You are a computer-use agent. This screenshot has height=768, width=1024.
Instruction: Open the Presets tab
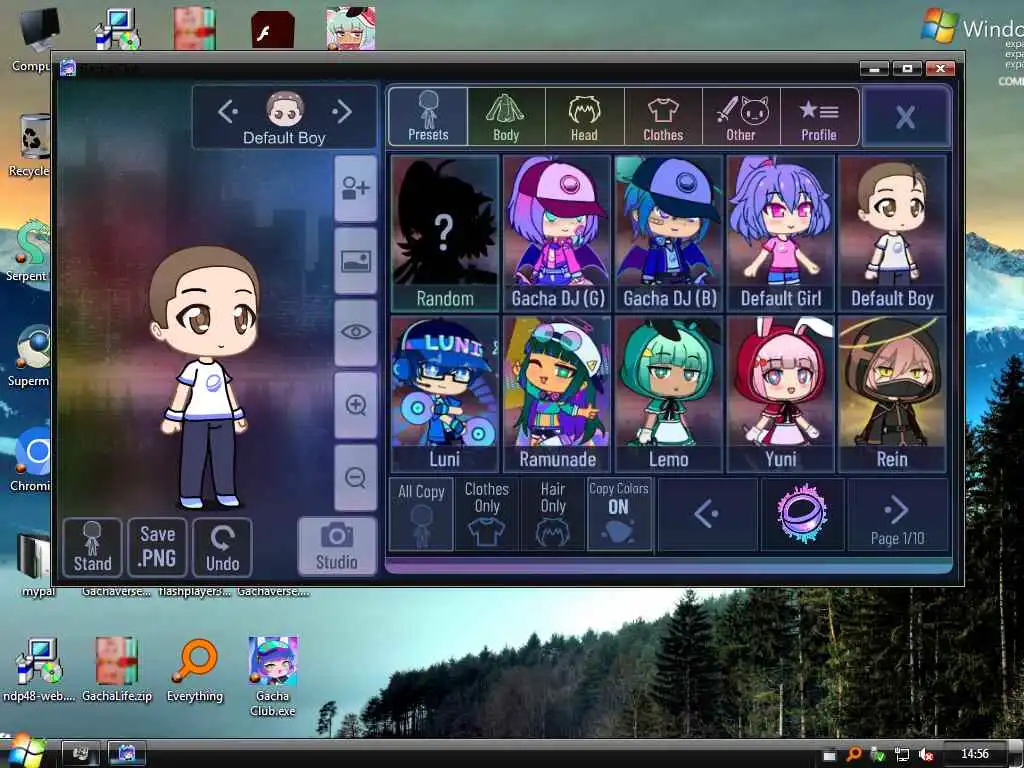(428, 117)
